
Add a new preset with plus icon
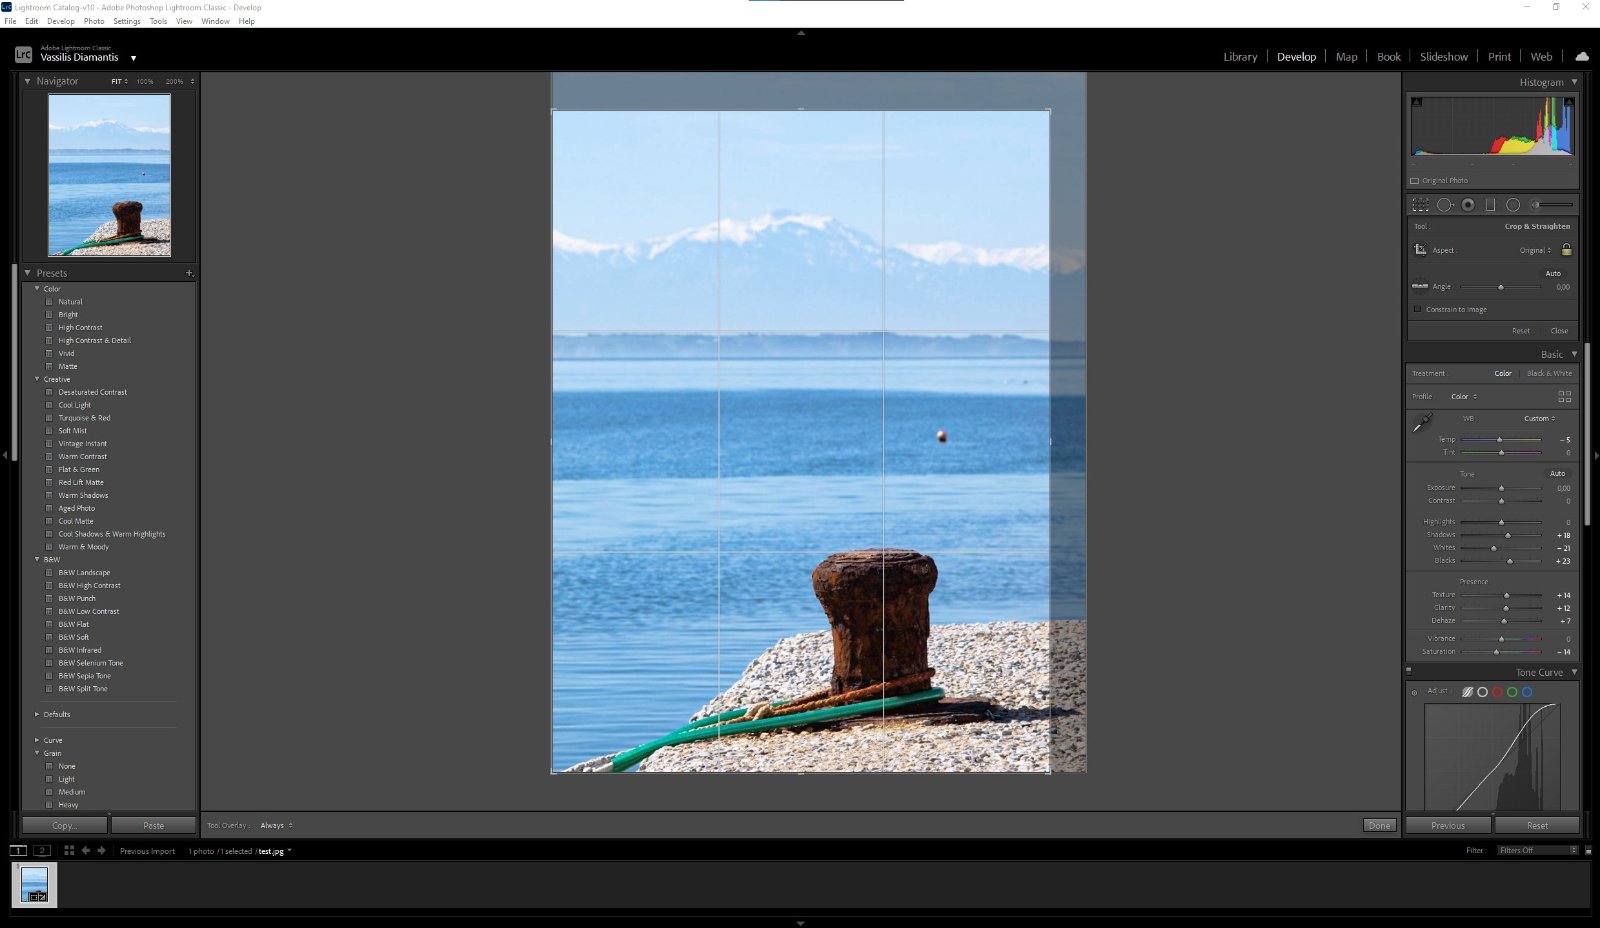pyautogui.click(x=189, y=273)
